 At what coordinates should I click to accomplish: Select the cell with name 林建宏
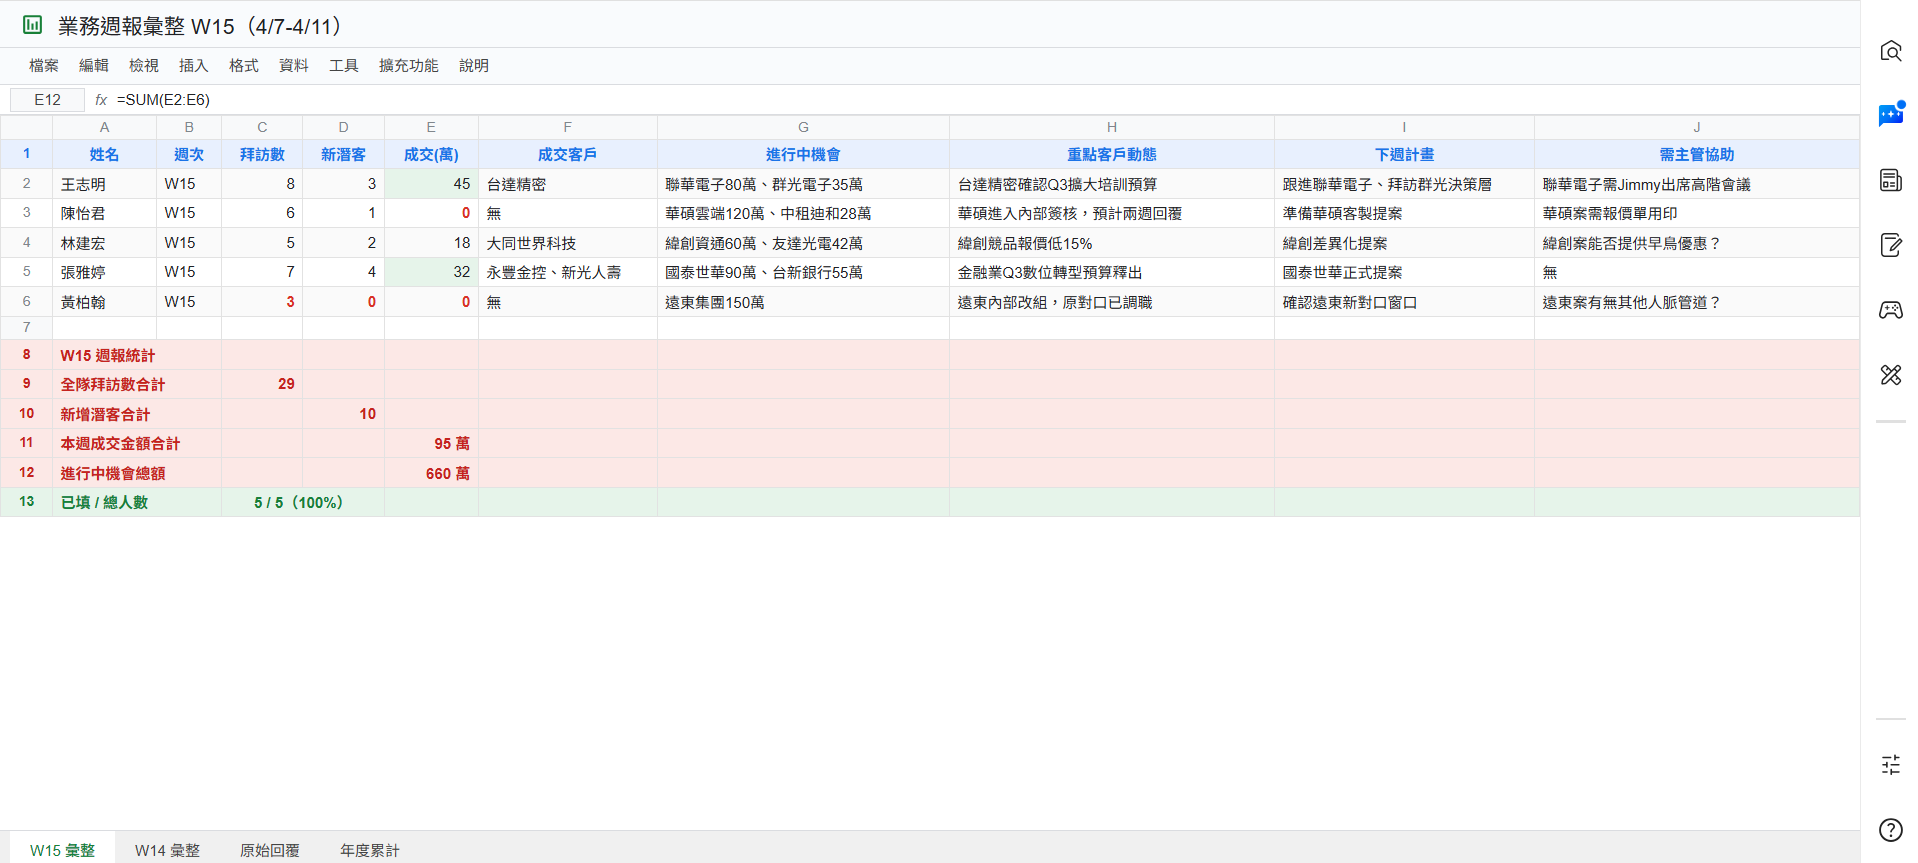pos(104,243)
